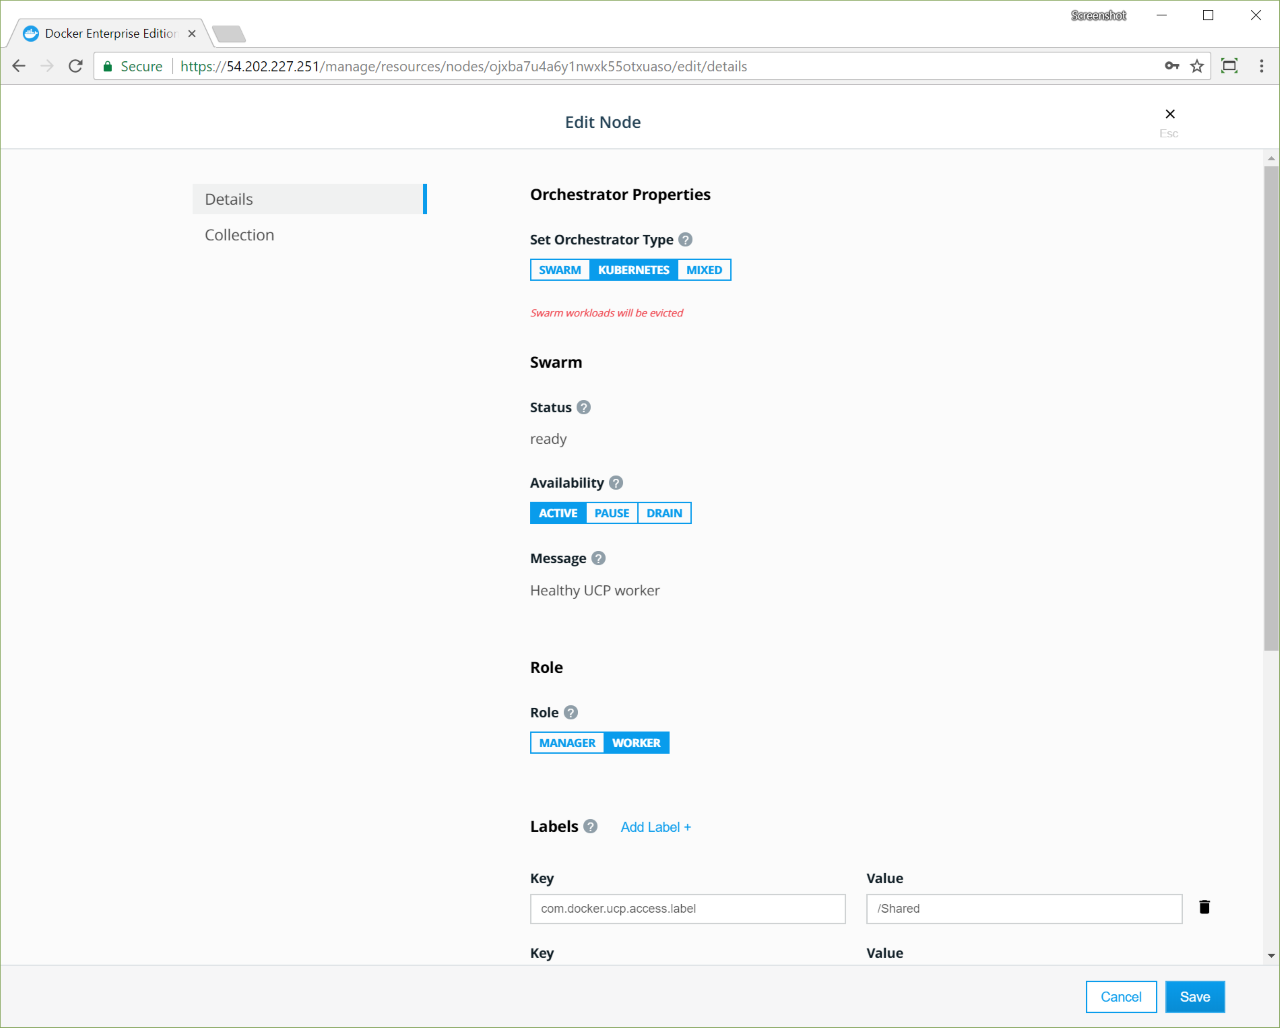Click the /Shared label value field
Screen dimensions: 1280x1028
[x=1024, y=909]
